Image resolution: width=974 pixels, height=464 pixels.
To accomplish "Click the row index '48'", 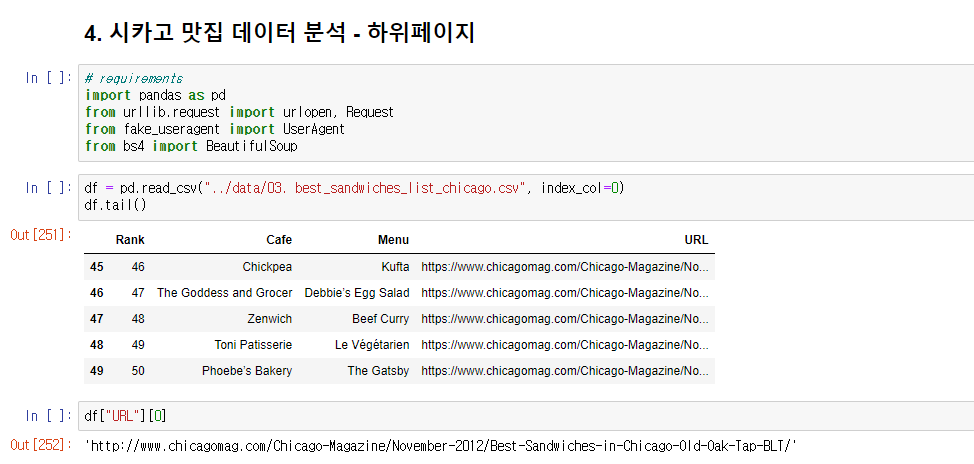I will [x=97, y=345].
